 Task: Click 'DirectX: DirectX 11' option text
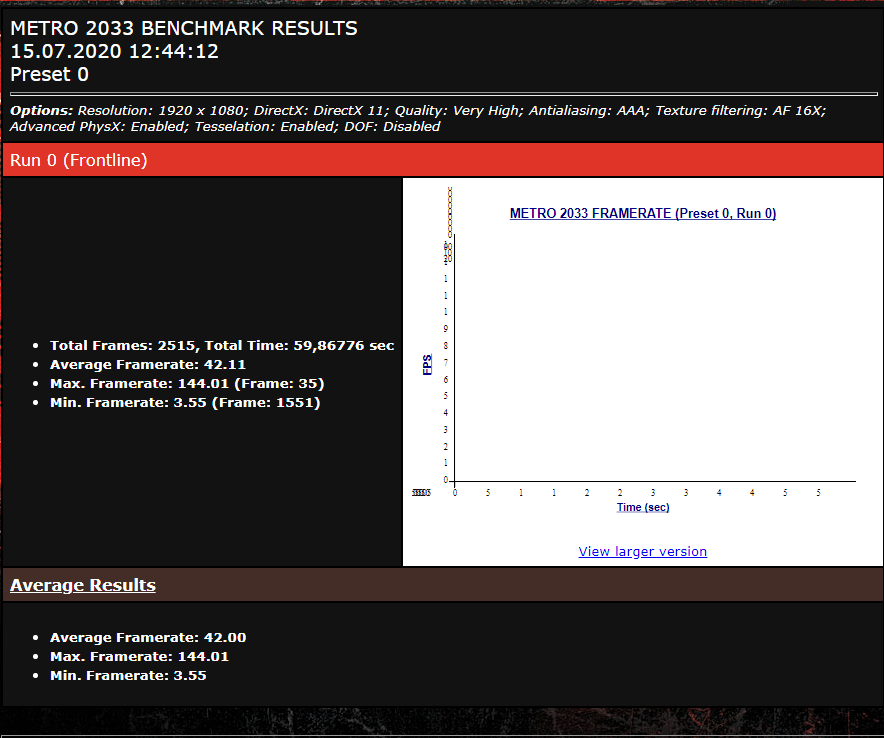(x=321, y=111)
